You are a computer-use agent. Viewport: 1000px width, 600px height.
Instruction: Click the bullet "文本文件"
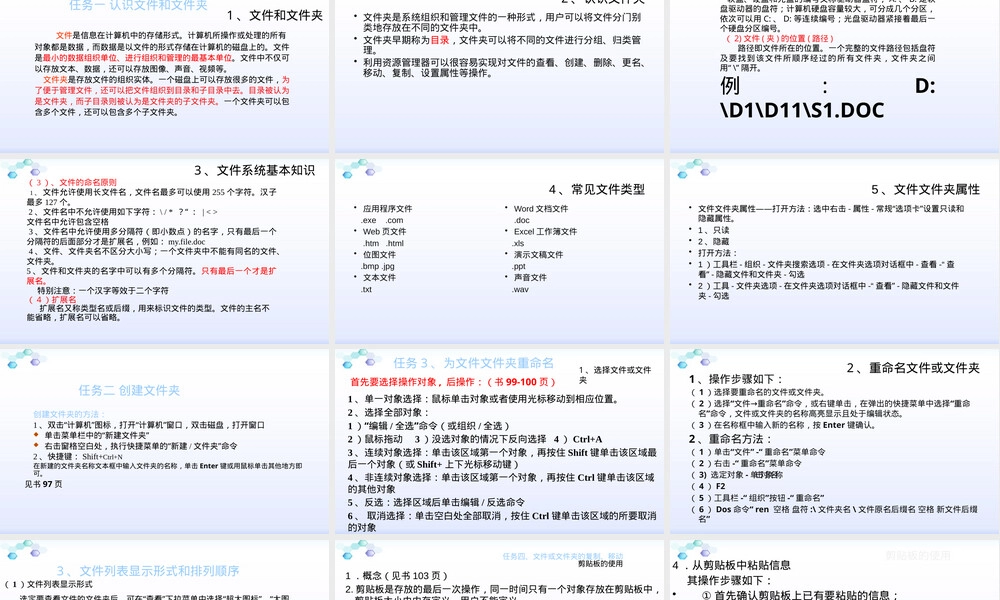click(x=379, y=277)
